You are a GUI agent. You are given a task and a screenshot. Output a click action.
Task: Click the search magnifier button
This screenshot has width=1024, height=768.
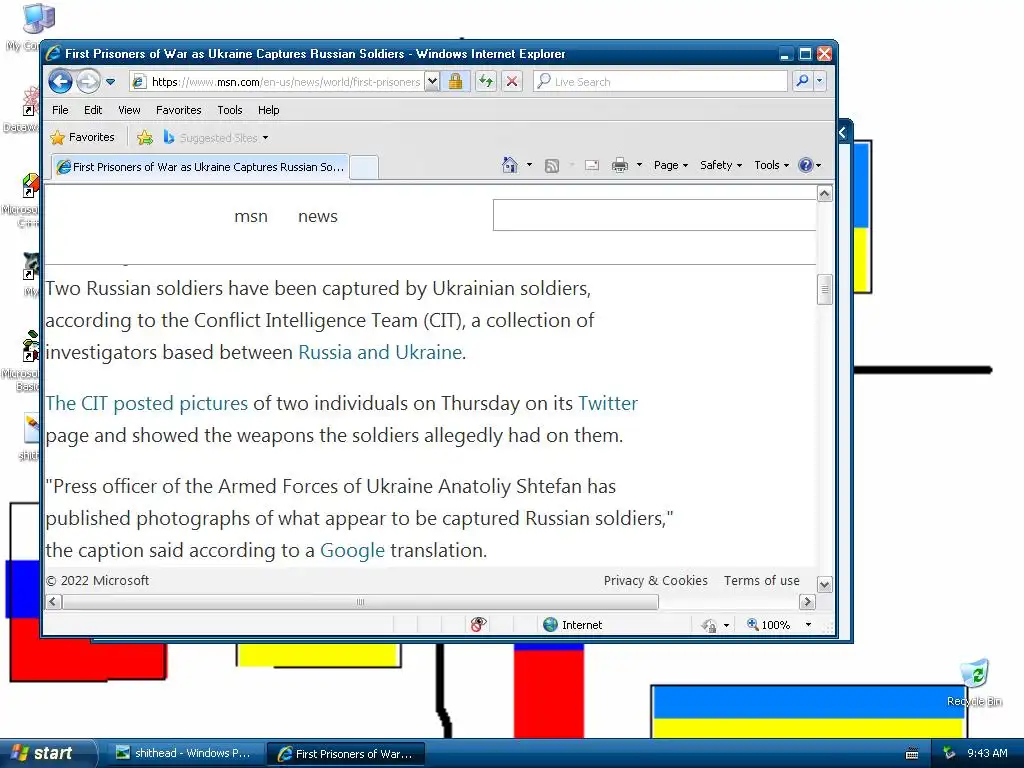[x=802, y=81]
